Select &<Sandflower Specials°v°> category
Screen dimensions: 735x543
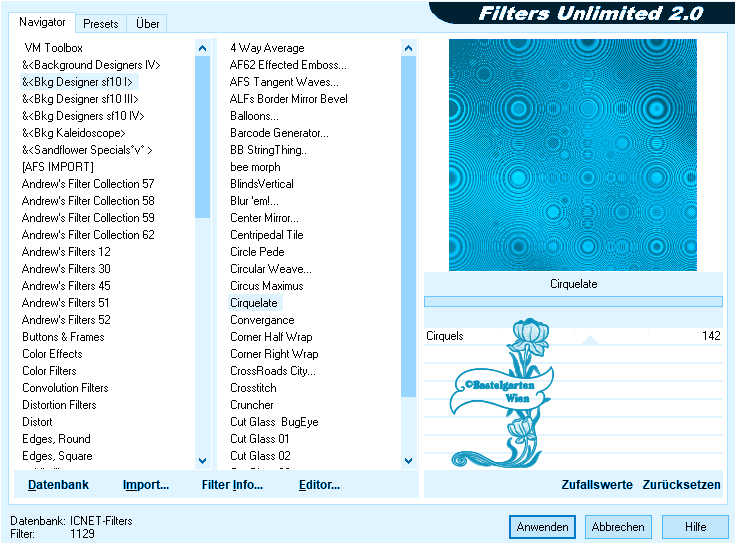click(x=87, y=150)
